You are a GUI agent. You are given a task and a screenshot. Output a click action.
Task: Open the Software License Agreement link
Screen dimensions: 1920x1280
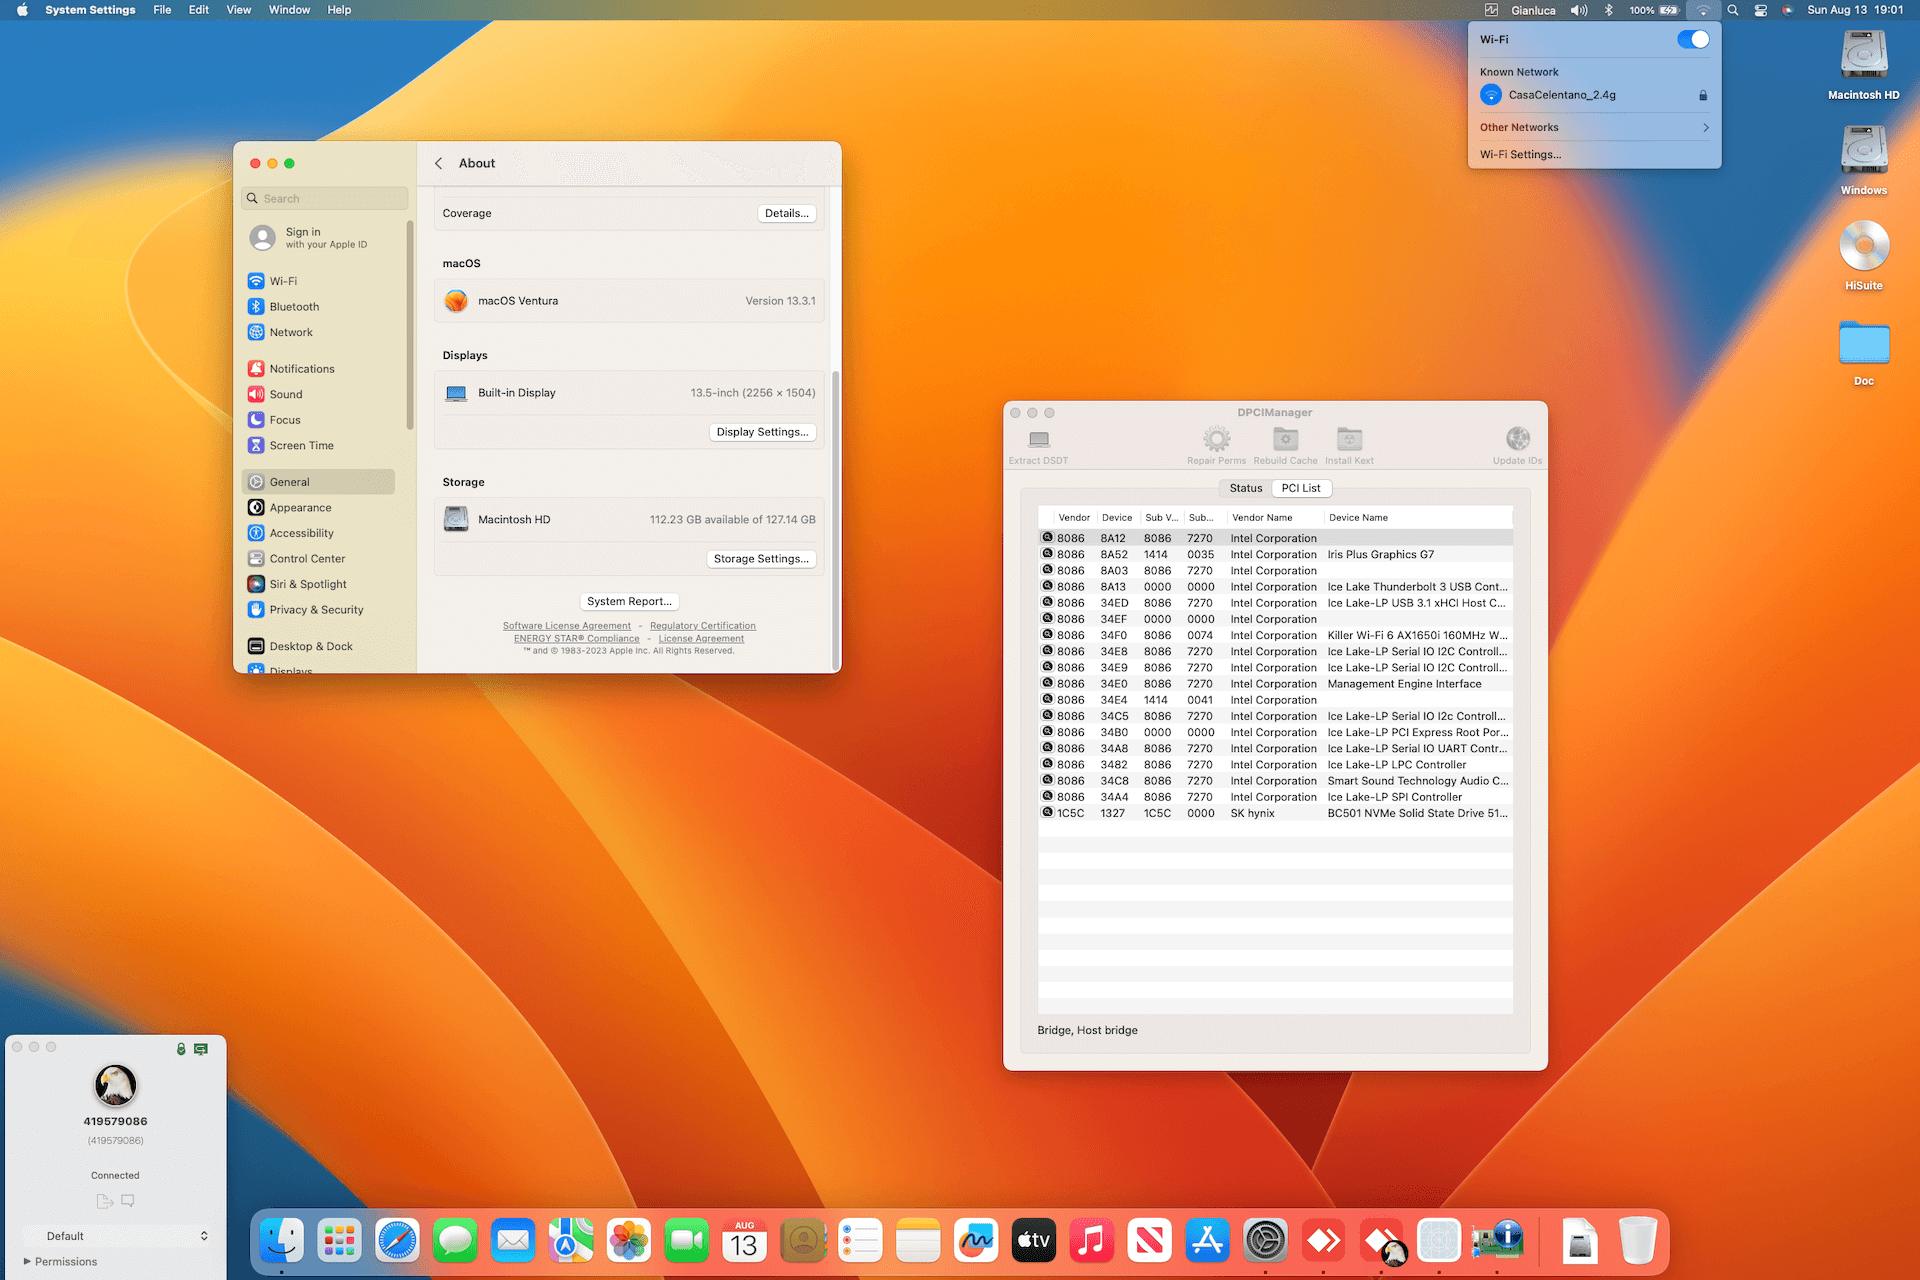pos(566,626)
